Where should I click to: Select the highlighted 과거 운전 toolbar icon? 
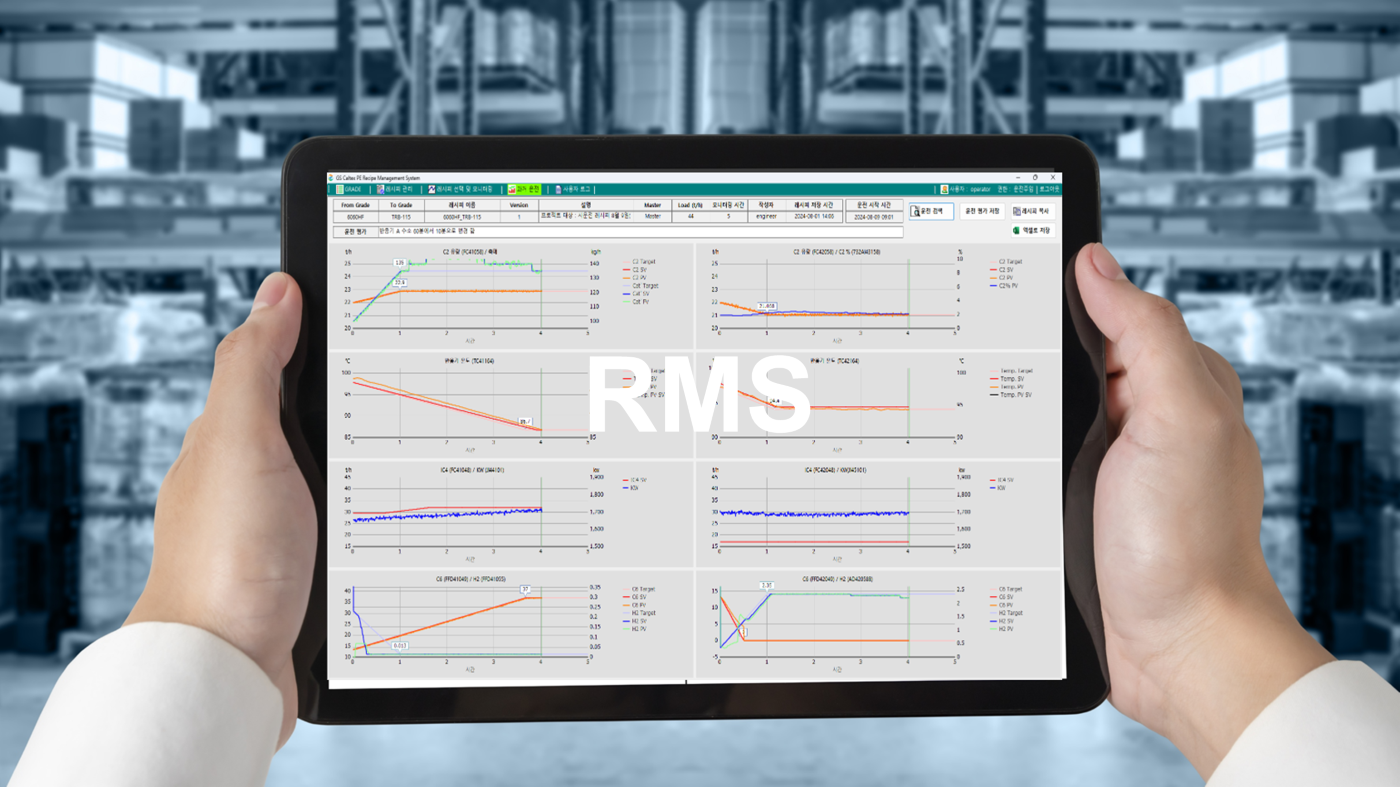pyautogui.click(x=512, y=189)
